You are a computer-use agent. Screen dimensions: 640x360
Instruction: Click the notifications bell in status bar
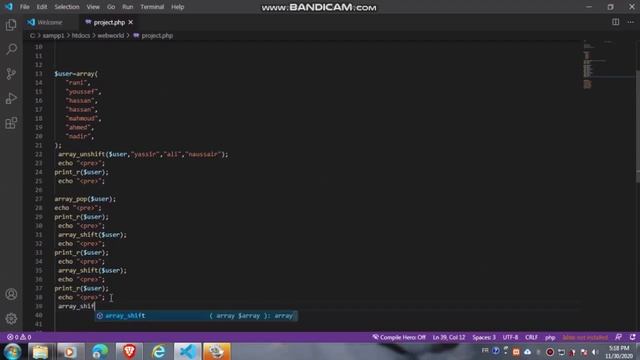tap(632, 337)
